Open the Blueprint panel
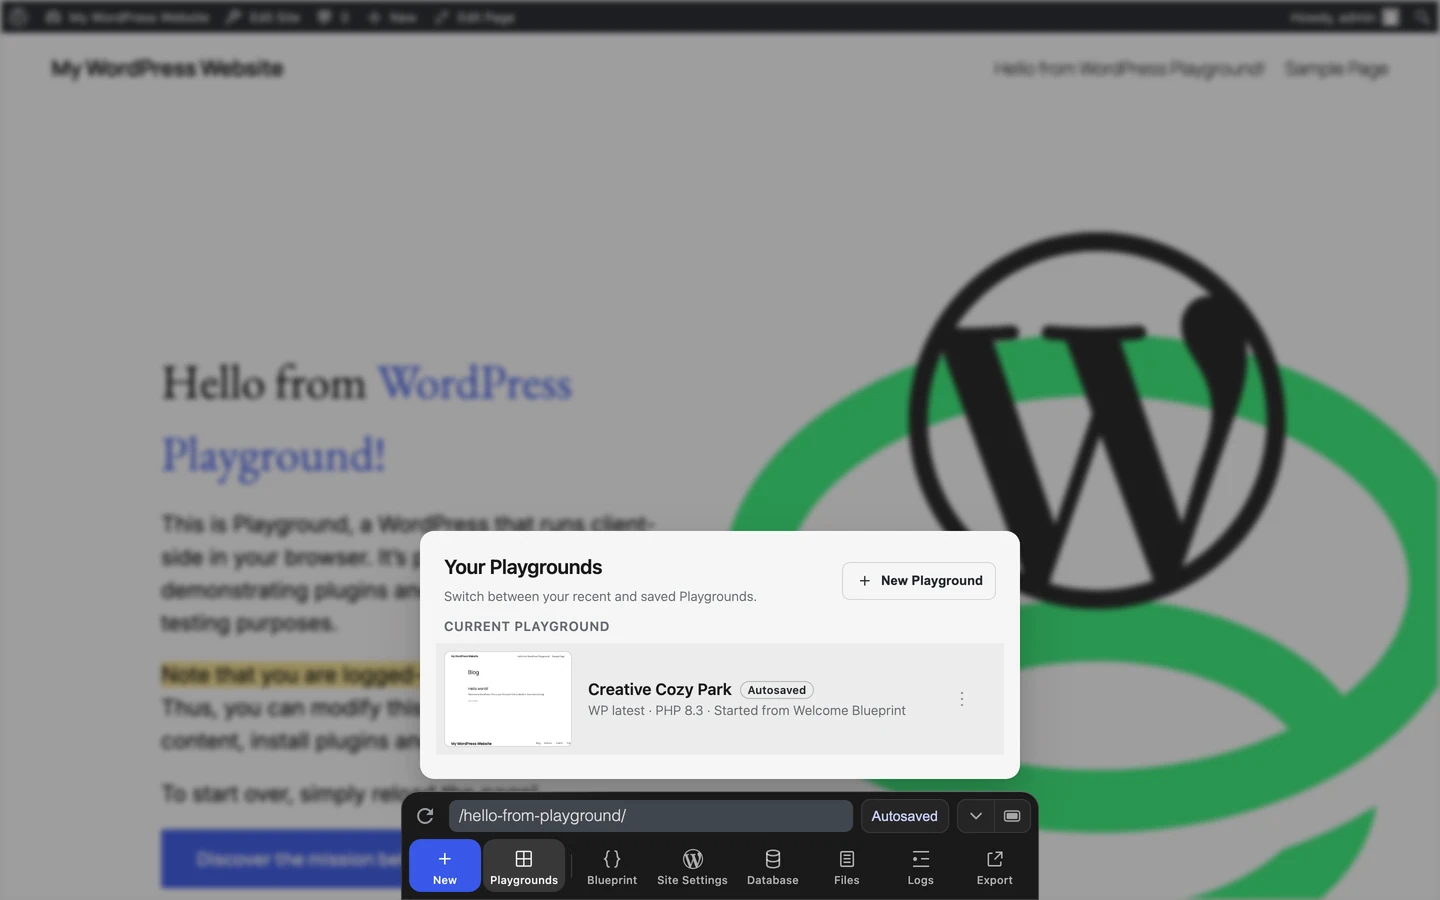Screen dimensions: 1440x900 click(612, 866)
